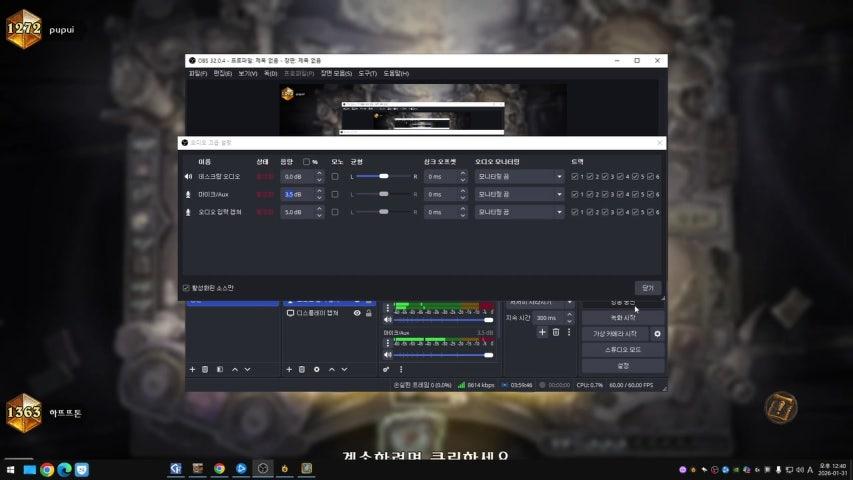
Task: Click the microphone icon of the 마이크/Aux row
Action: 188,194
